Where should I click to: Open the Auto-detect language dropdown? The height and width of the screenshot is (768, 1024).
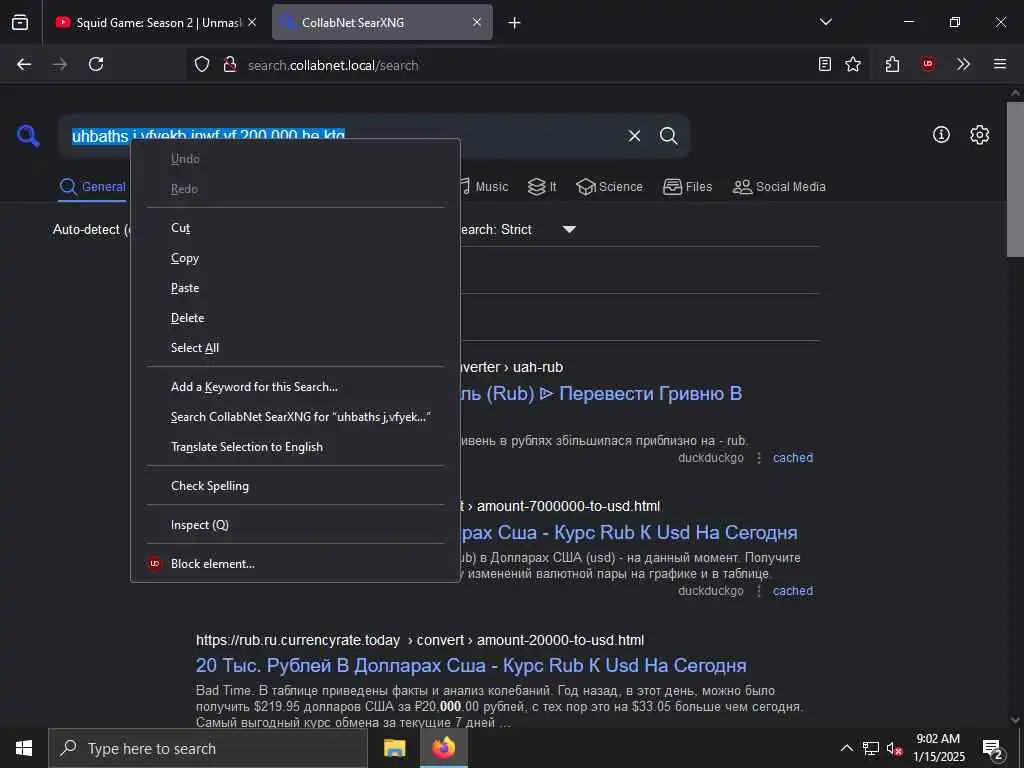91,230
